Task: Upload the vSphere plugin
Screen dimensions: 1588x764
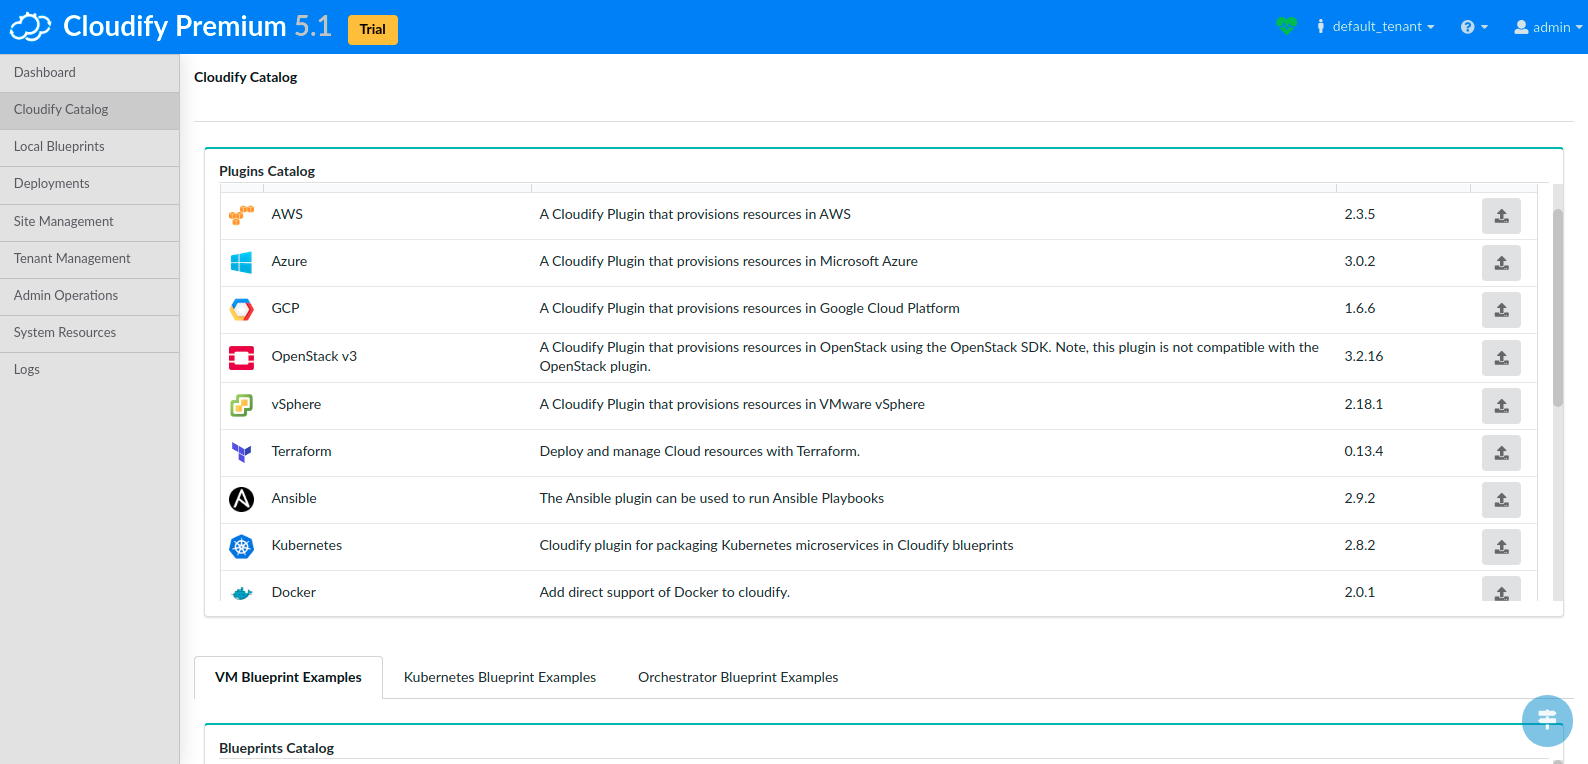Action: click(x=1501, y=406)
